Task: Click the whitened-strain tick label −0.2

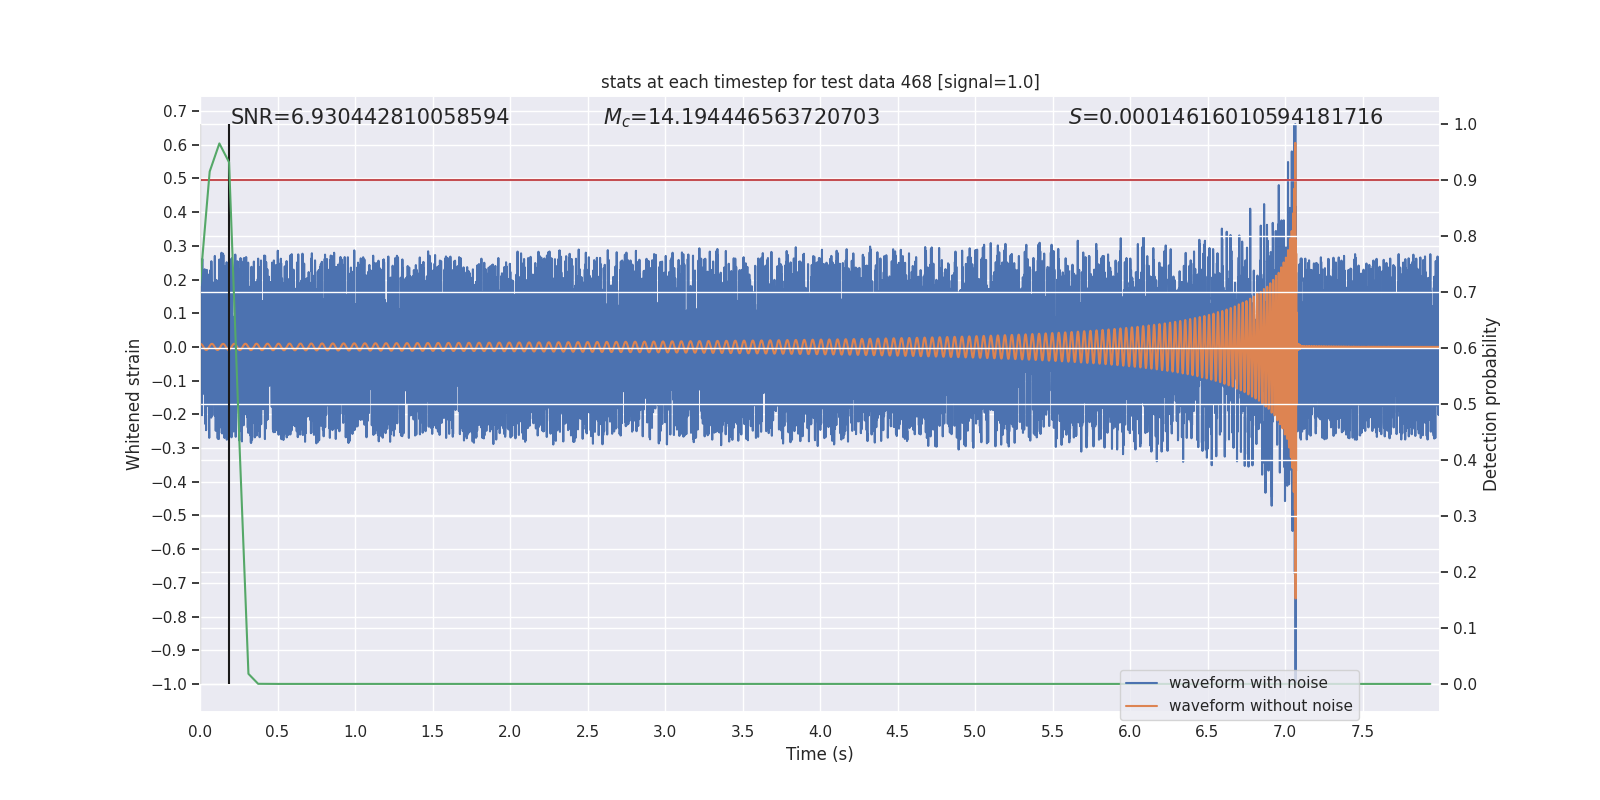Action: (x=169, y=414)
